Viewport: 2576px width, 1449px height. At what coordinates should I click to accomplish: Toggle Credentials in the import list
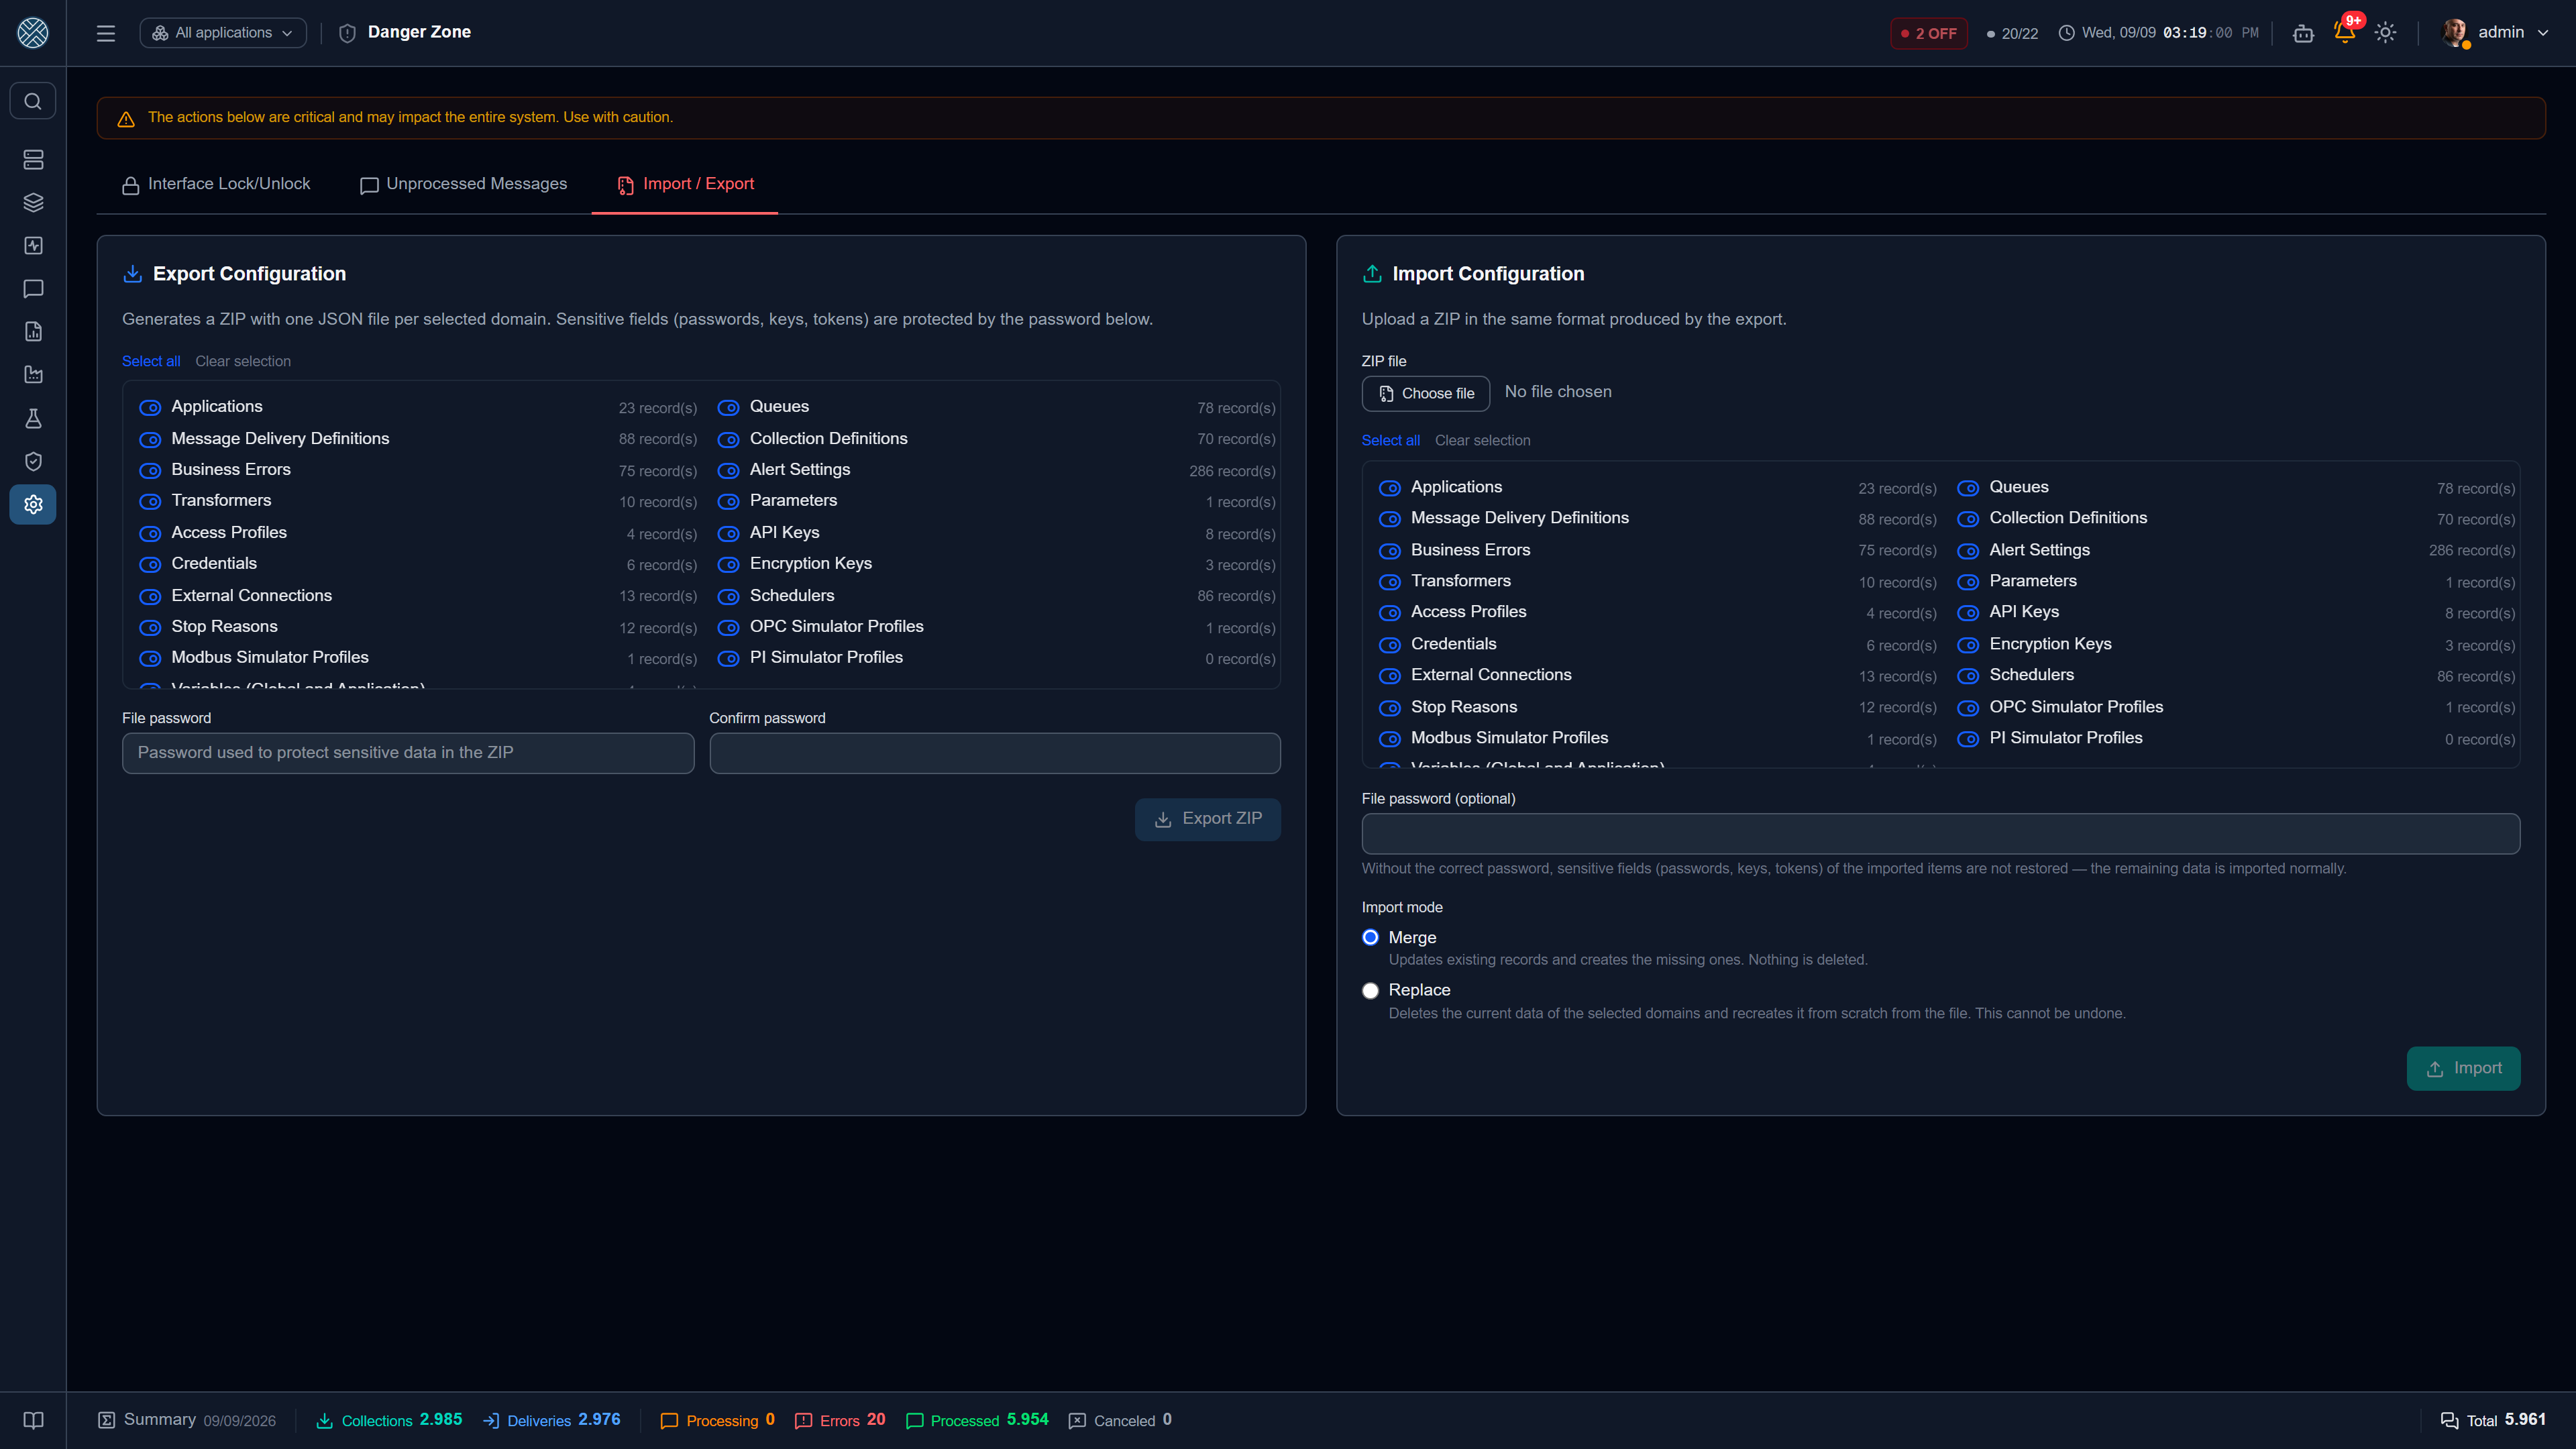[1389, 645]
